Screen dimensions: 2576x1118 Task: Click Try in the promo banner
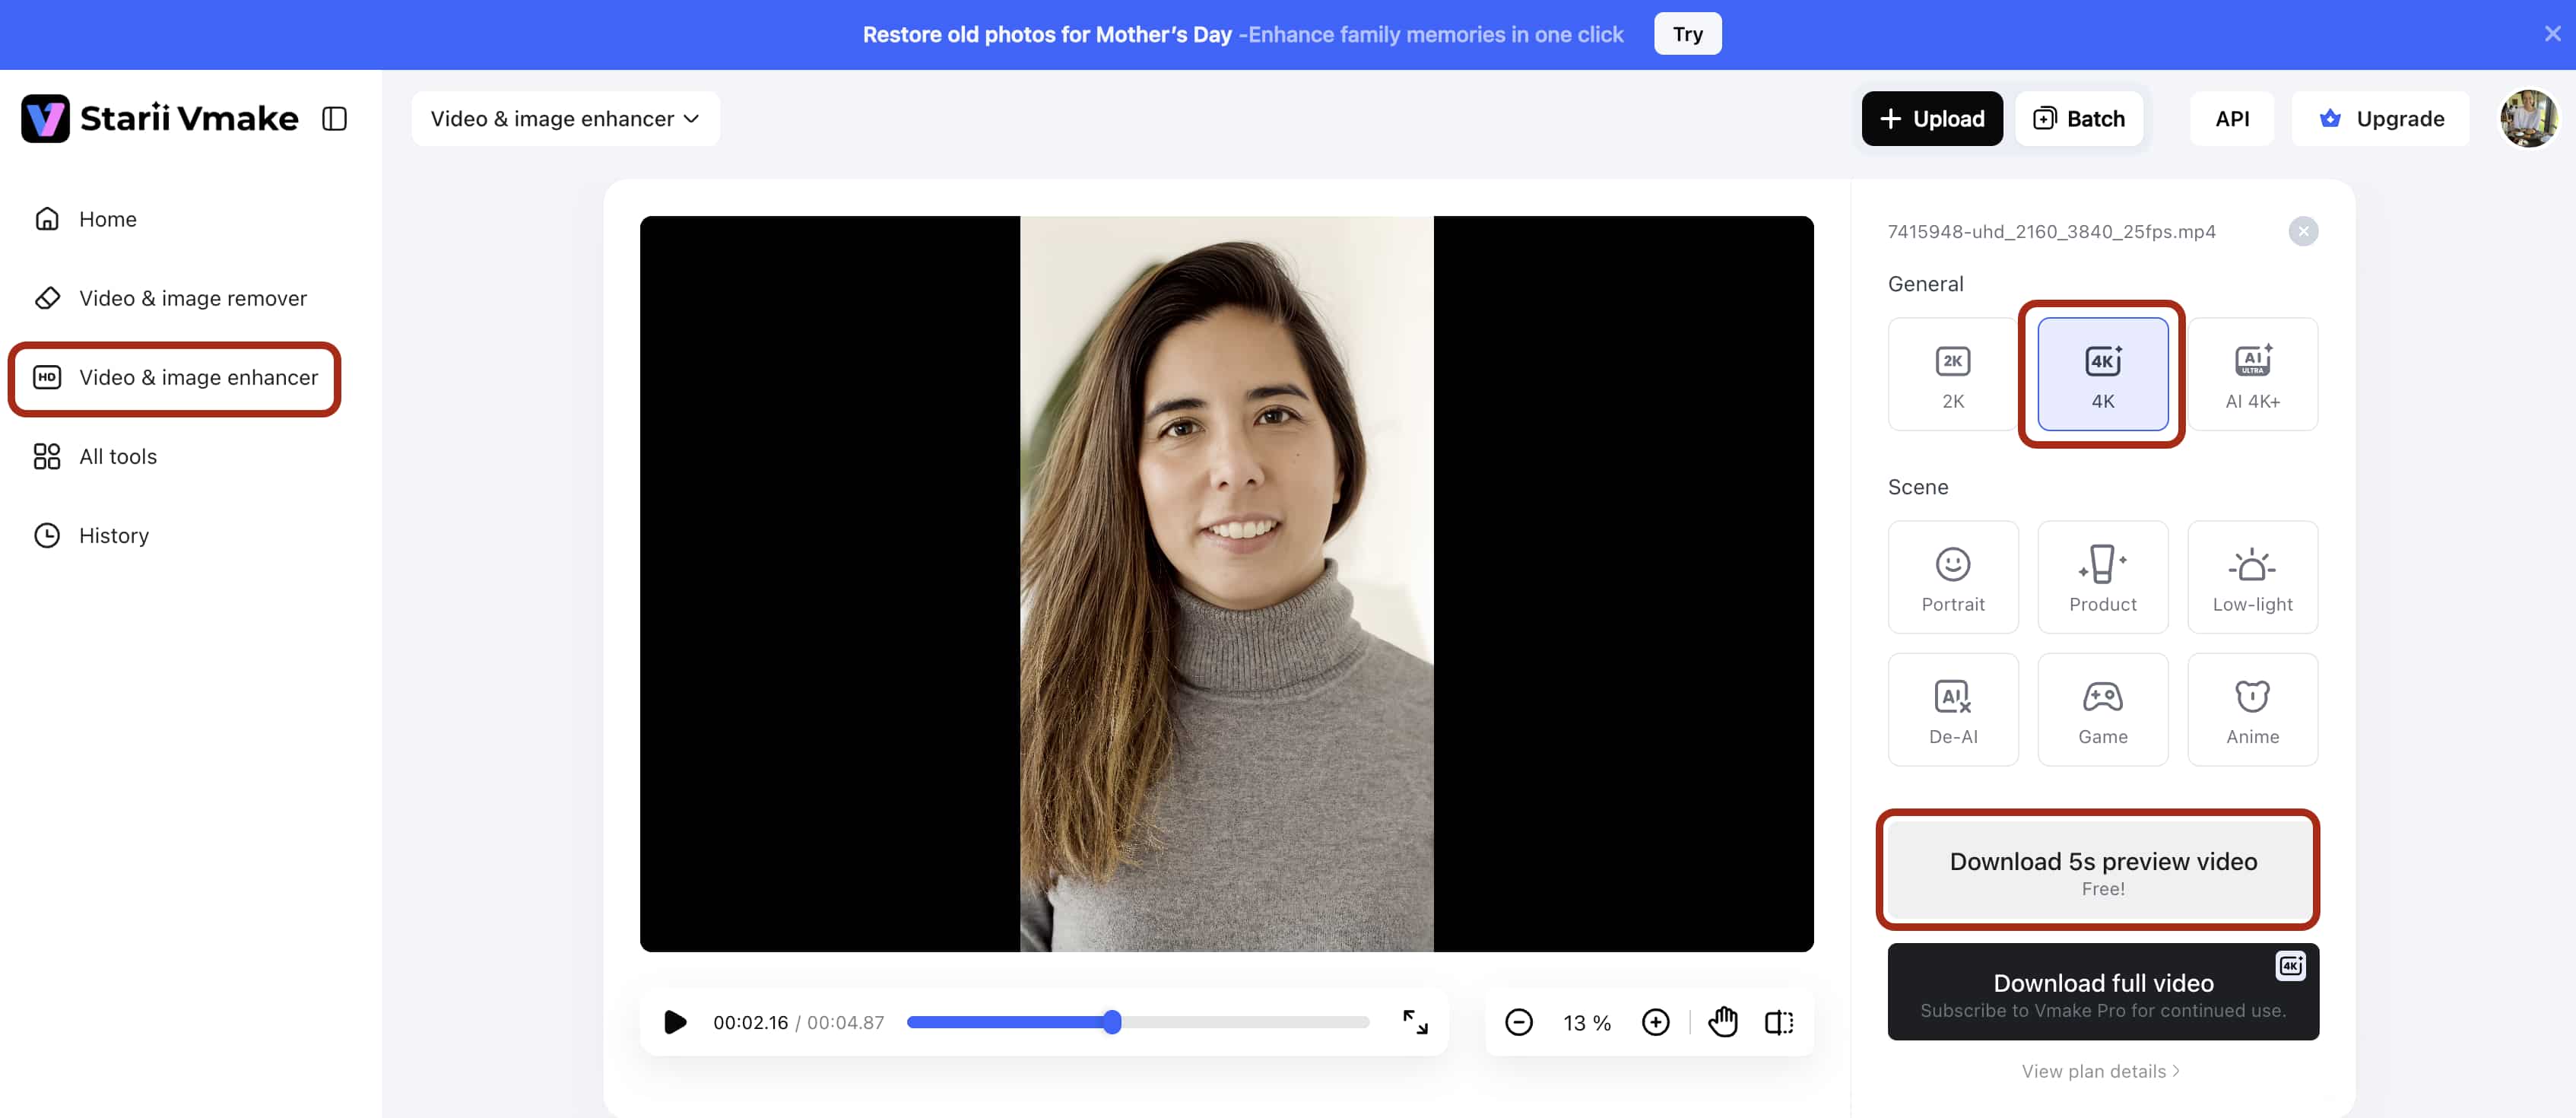coord(1687,34)
